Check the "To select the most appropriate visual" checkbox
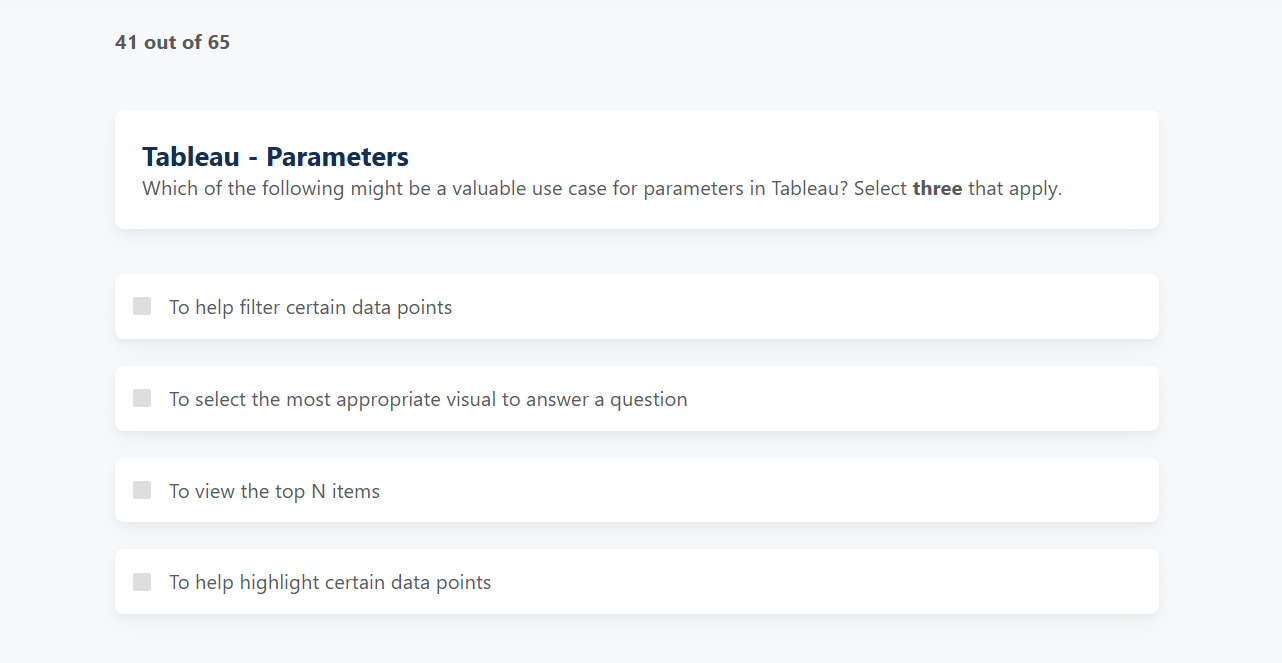The image size is (1282, 663). (x=141, y=397)
